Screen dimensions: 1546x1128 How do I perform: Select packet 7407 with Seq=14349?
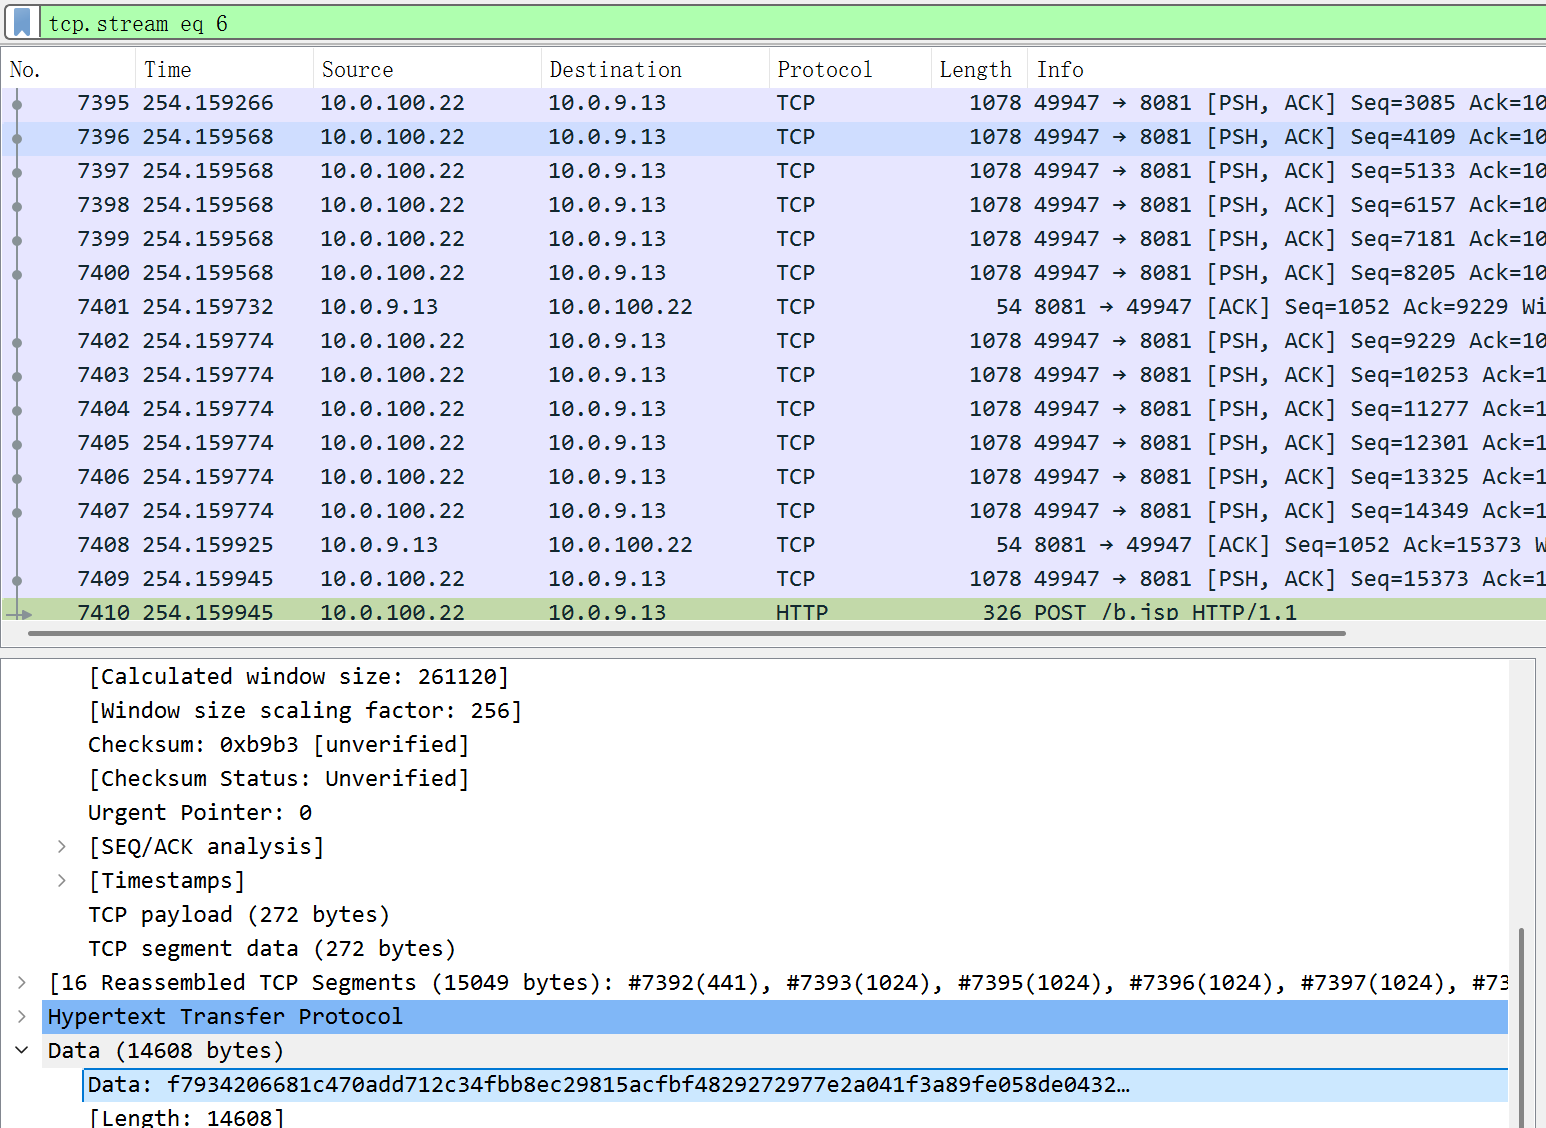pyautogui.click(x=774, y=511)
